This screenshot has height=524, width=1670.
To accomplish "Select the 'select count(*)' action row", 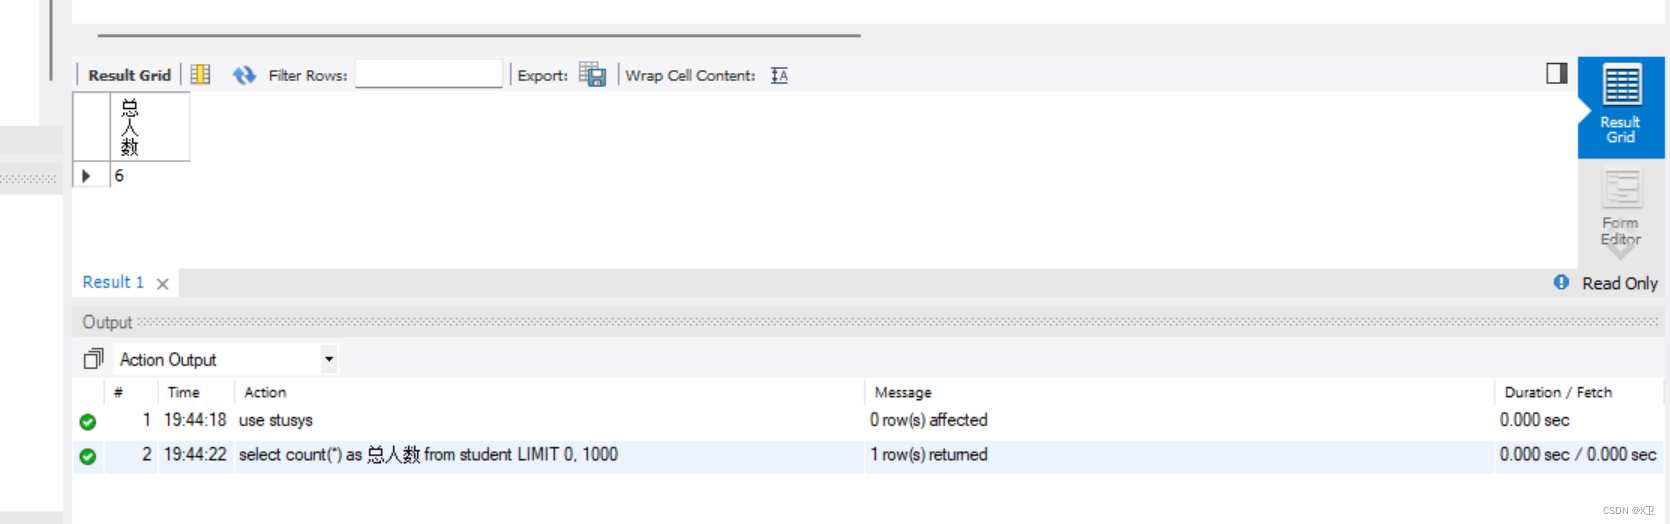I will click(x=868, y=455).
